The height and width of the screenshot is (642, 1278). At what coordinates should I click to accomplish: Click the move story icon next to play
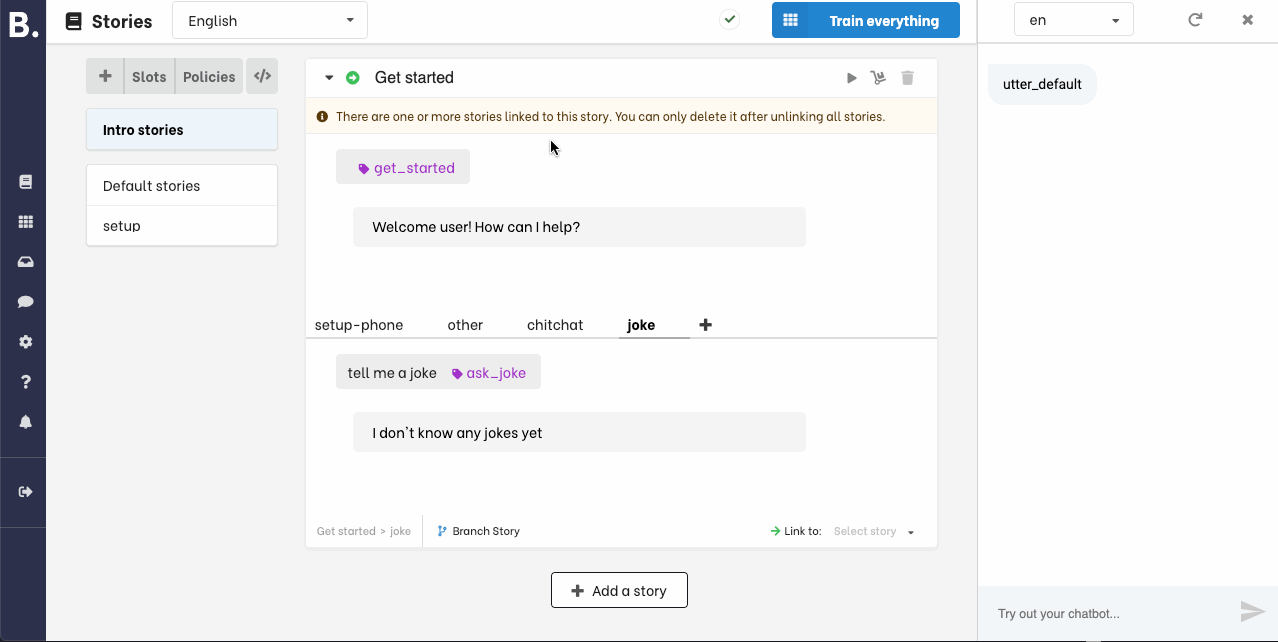point(878,77)
